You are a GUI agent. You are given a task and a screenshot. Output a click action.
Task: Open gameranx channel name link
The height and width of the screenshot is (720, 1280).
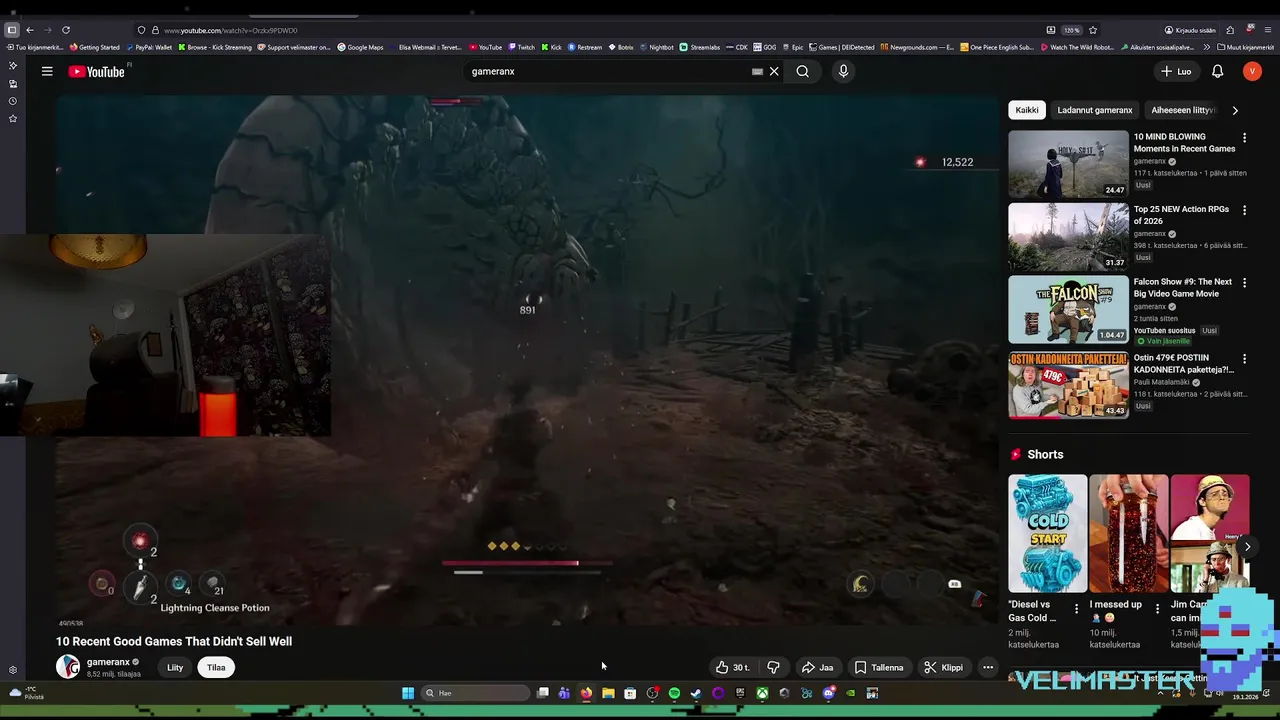tap(108, 662)
